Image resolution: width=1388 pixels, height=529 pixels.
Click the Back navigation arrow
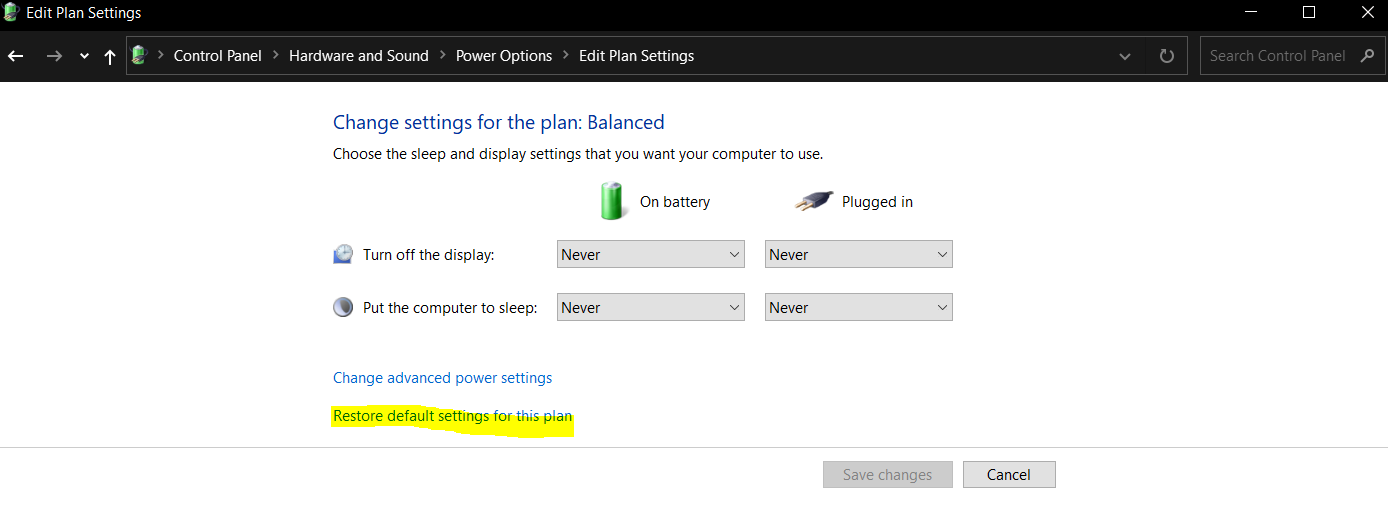pos(16,56)
